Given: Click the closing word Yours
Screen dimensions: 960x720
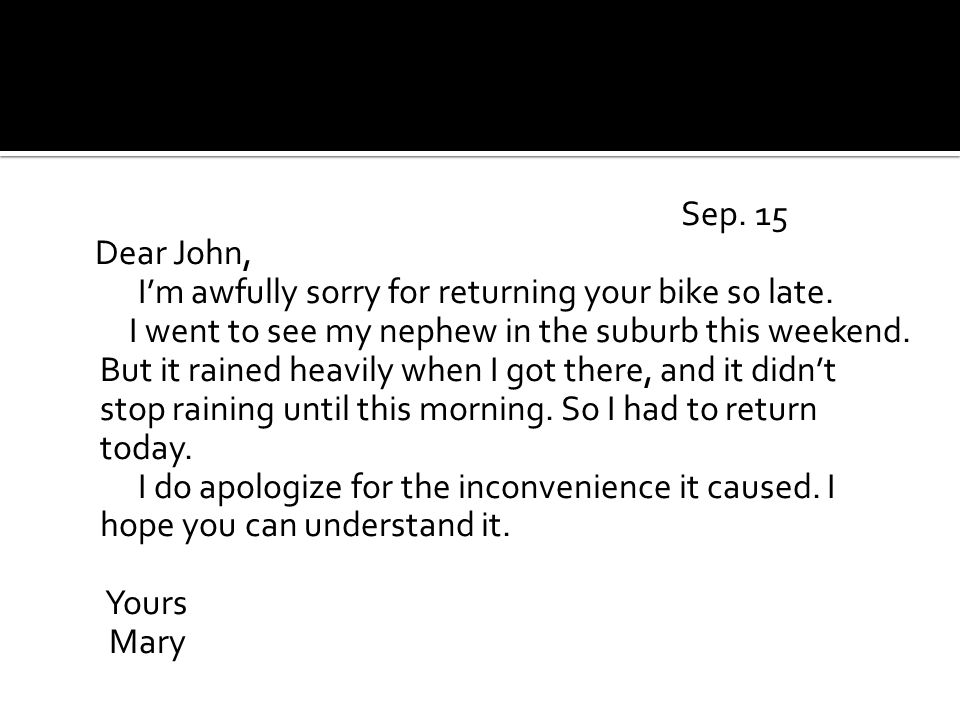Looking at the screenshot, I should coord(146,604).
